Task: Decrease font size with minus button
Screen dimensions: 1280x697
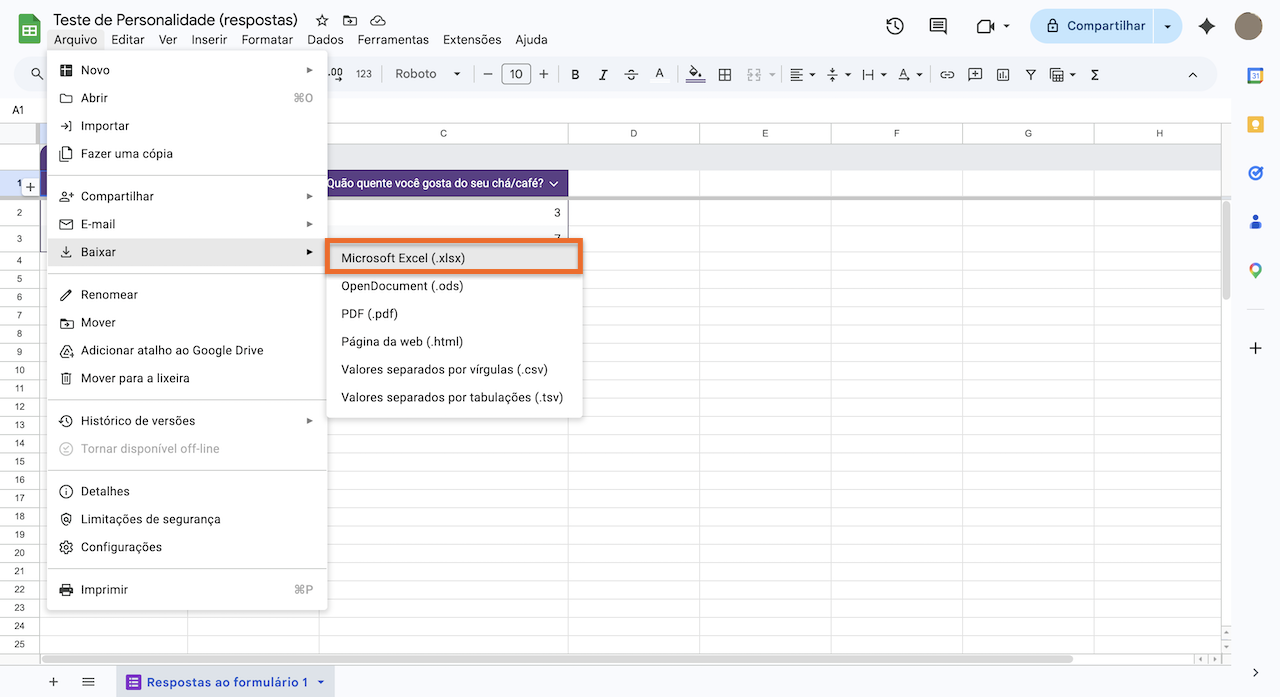Action: (488, 74)
